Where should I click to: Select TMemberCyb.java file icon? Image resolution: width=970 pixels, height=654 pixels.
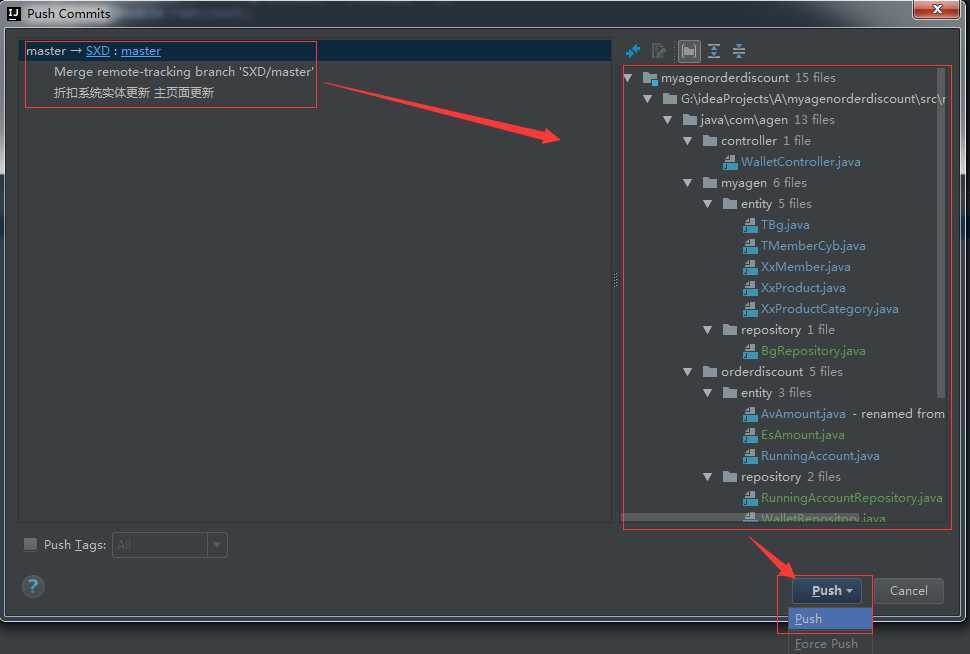pyautogui.click(x=750, y=246)
